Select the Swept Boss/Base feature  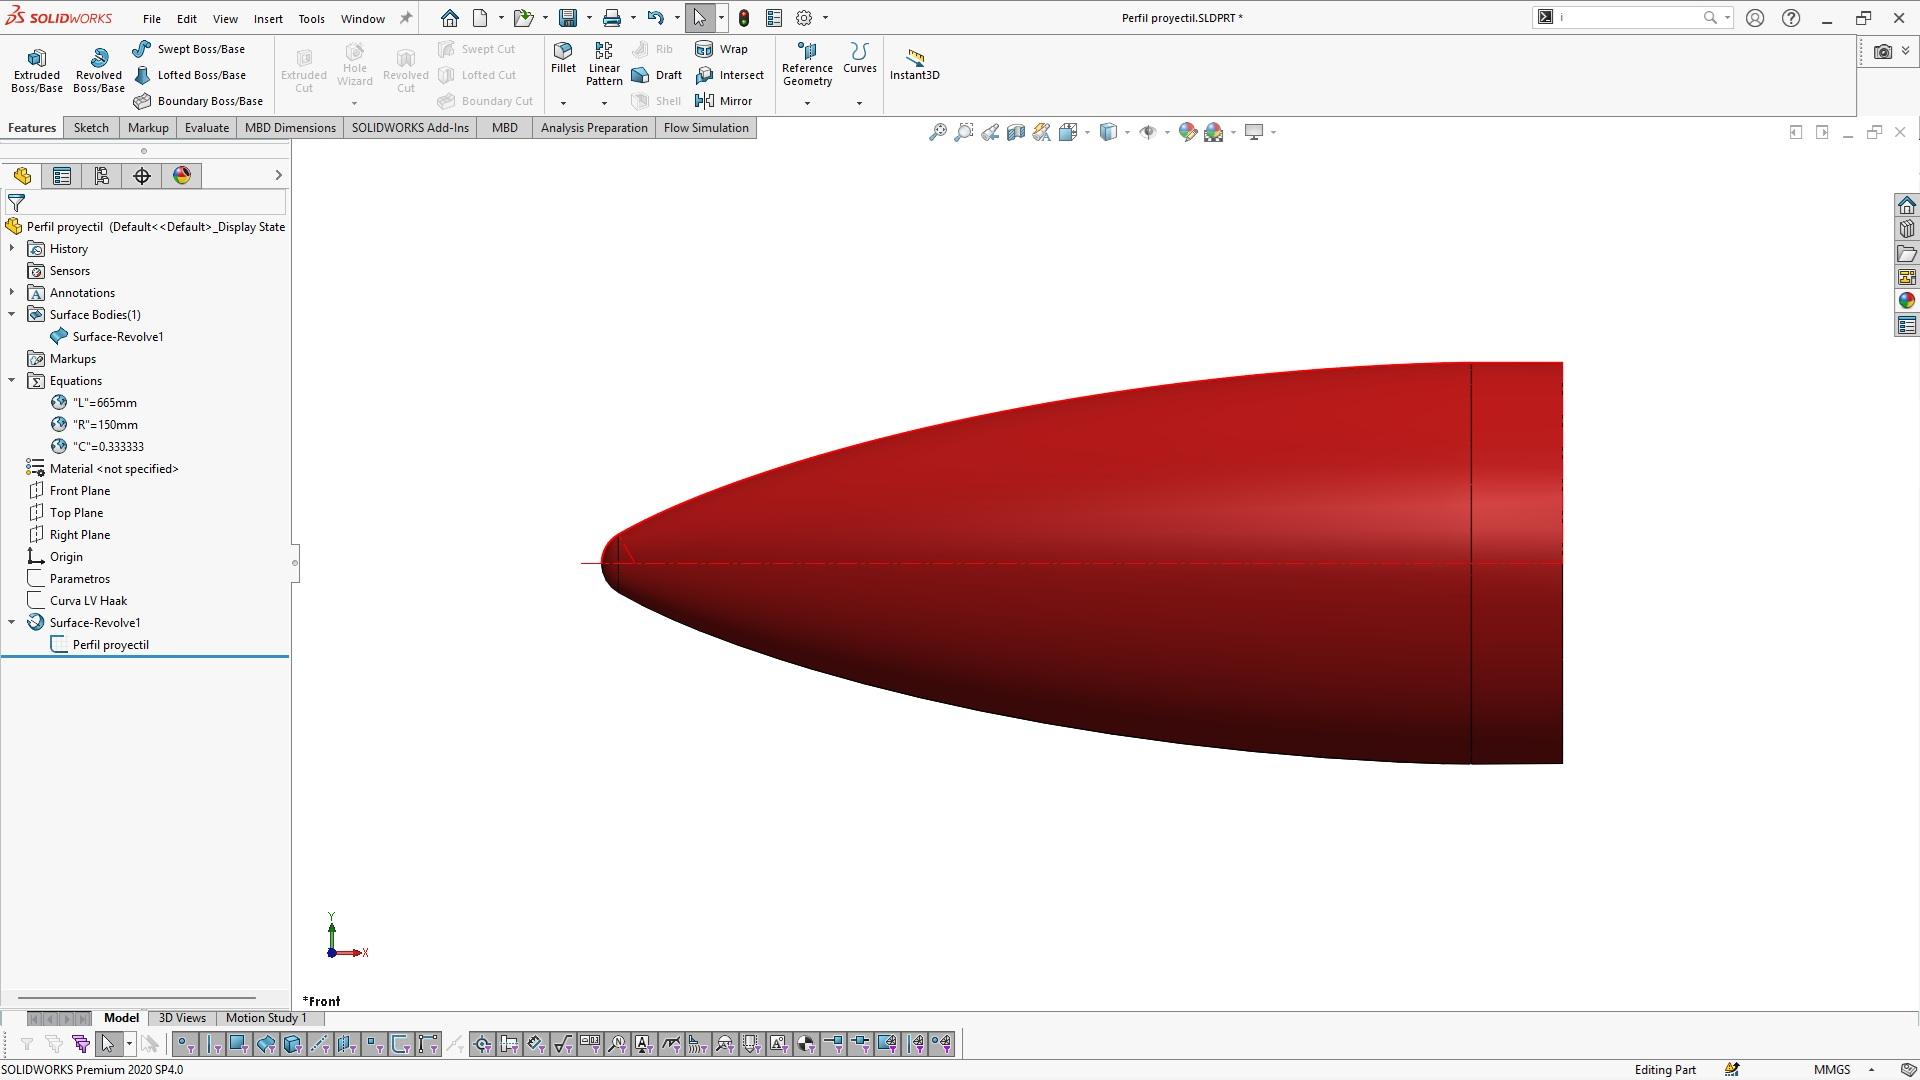coord(196,48)
